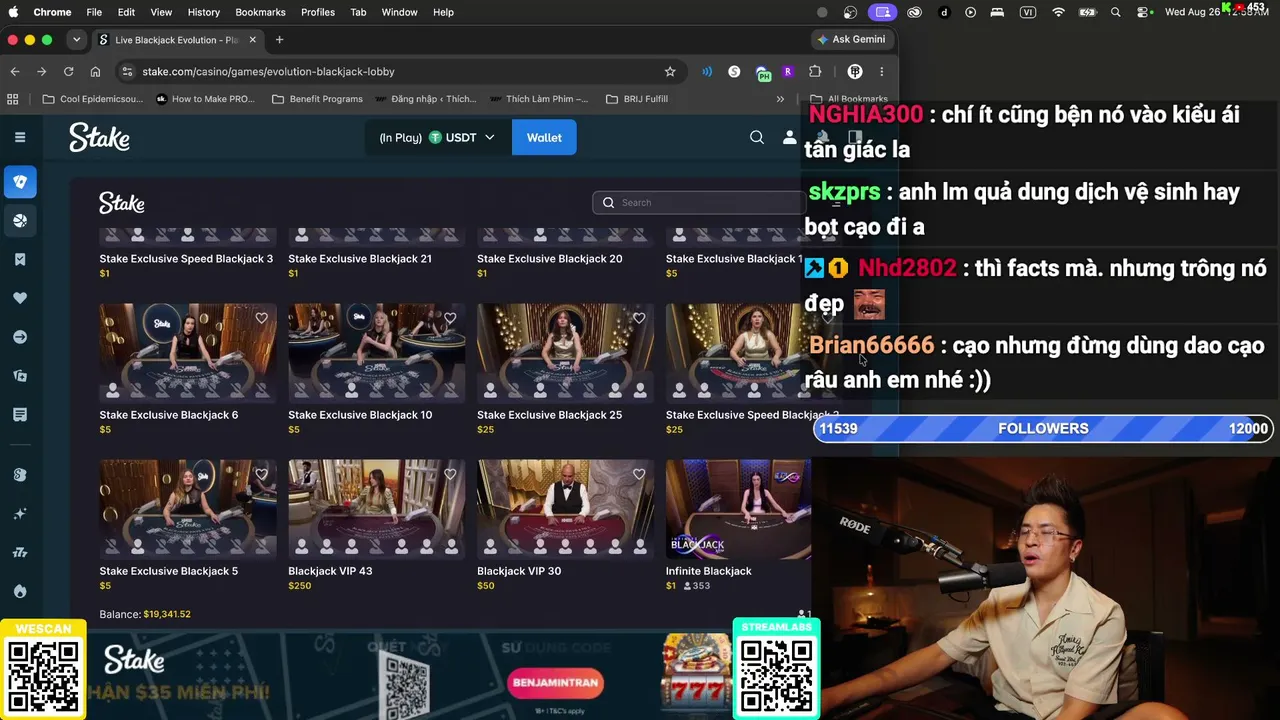Favorite Stake Exclusive Blackjack 10 with heart

(450, 318)
